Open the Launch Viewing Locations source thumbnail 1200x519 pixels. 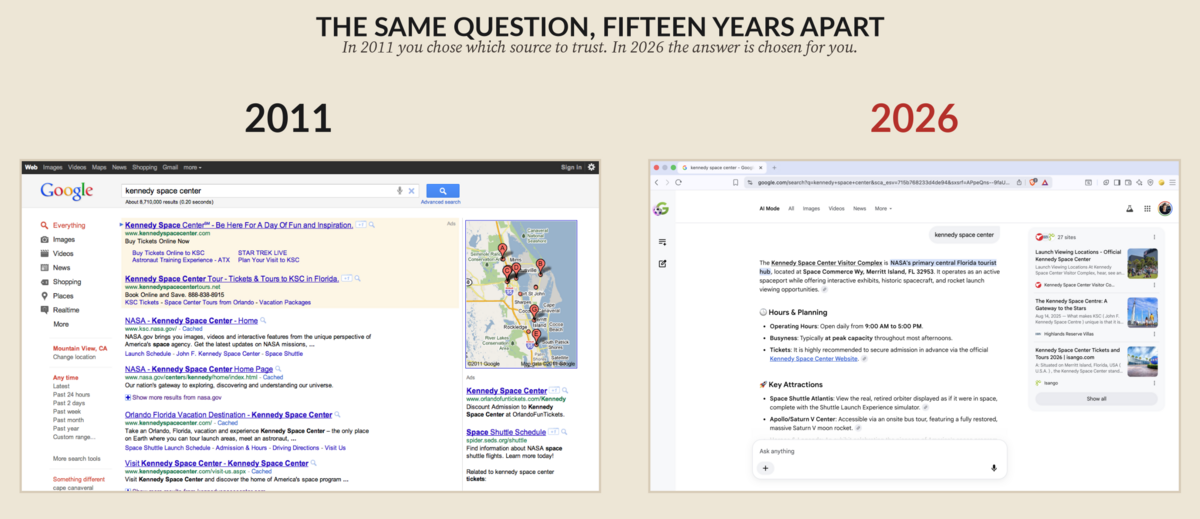pyautogui.click(x=1142, y=263)
